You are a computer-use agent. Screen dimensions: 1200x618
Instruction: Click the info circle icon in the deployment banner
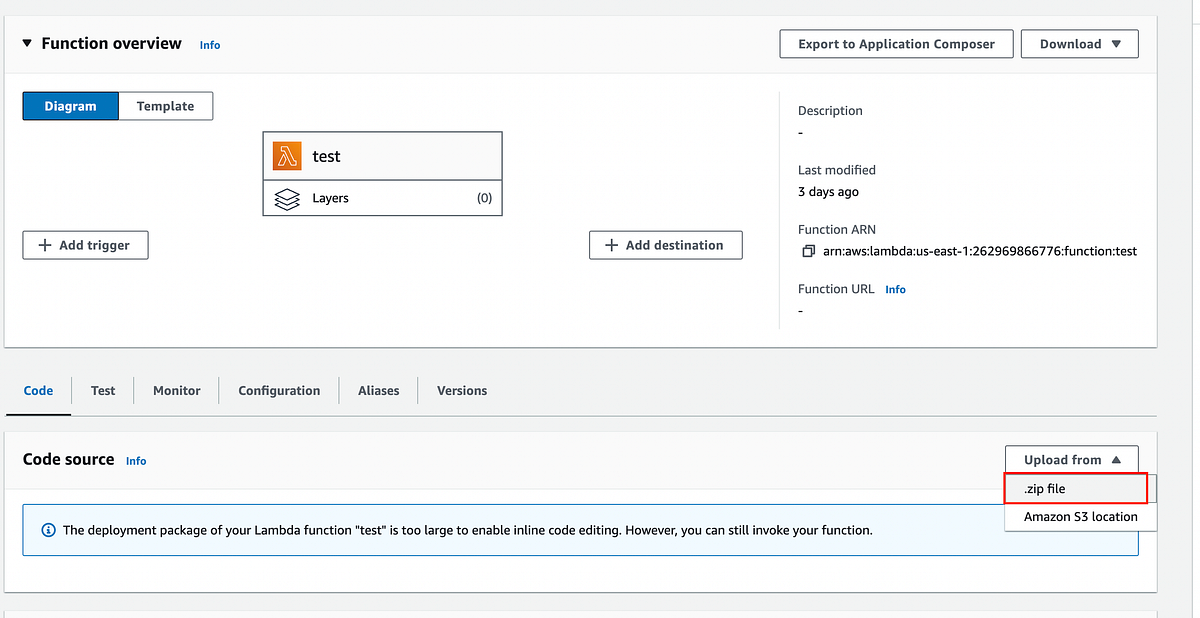click(x=48, y=530)
